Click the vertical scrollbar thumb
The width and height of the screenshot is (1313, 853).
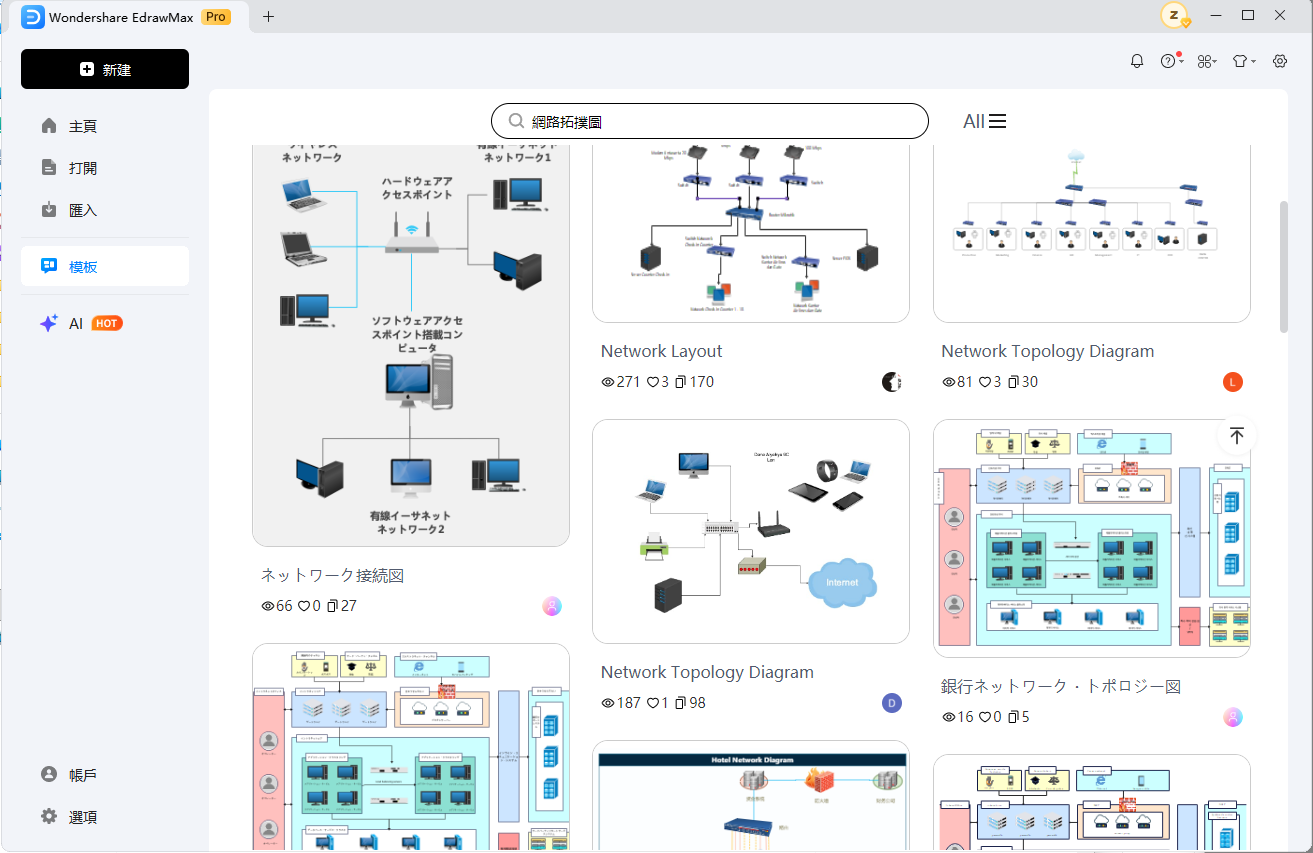(x=1284, y=265)
